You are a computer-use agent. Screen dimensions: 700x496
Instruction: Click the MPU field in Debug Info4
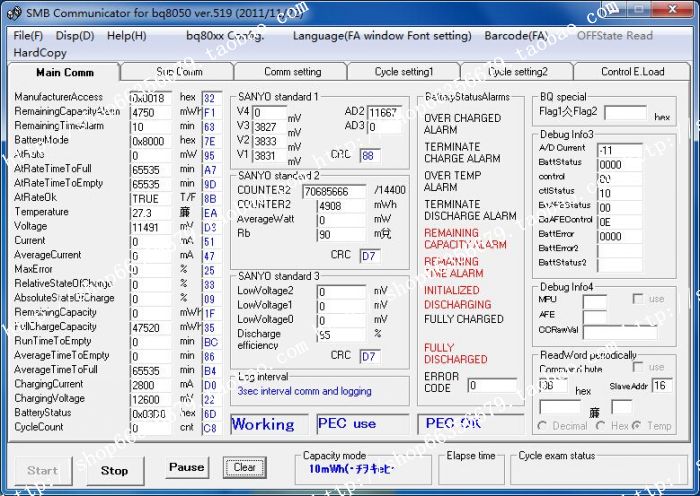tap(595, 302)
